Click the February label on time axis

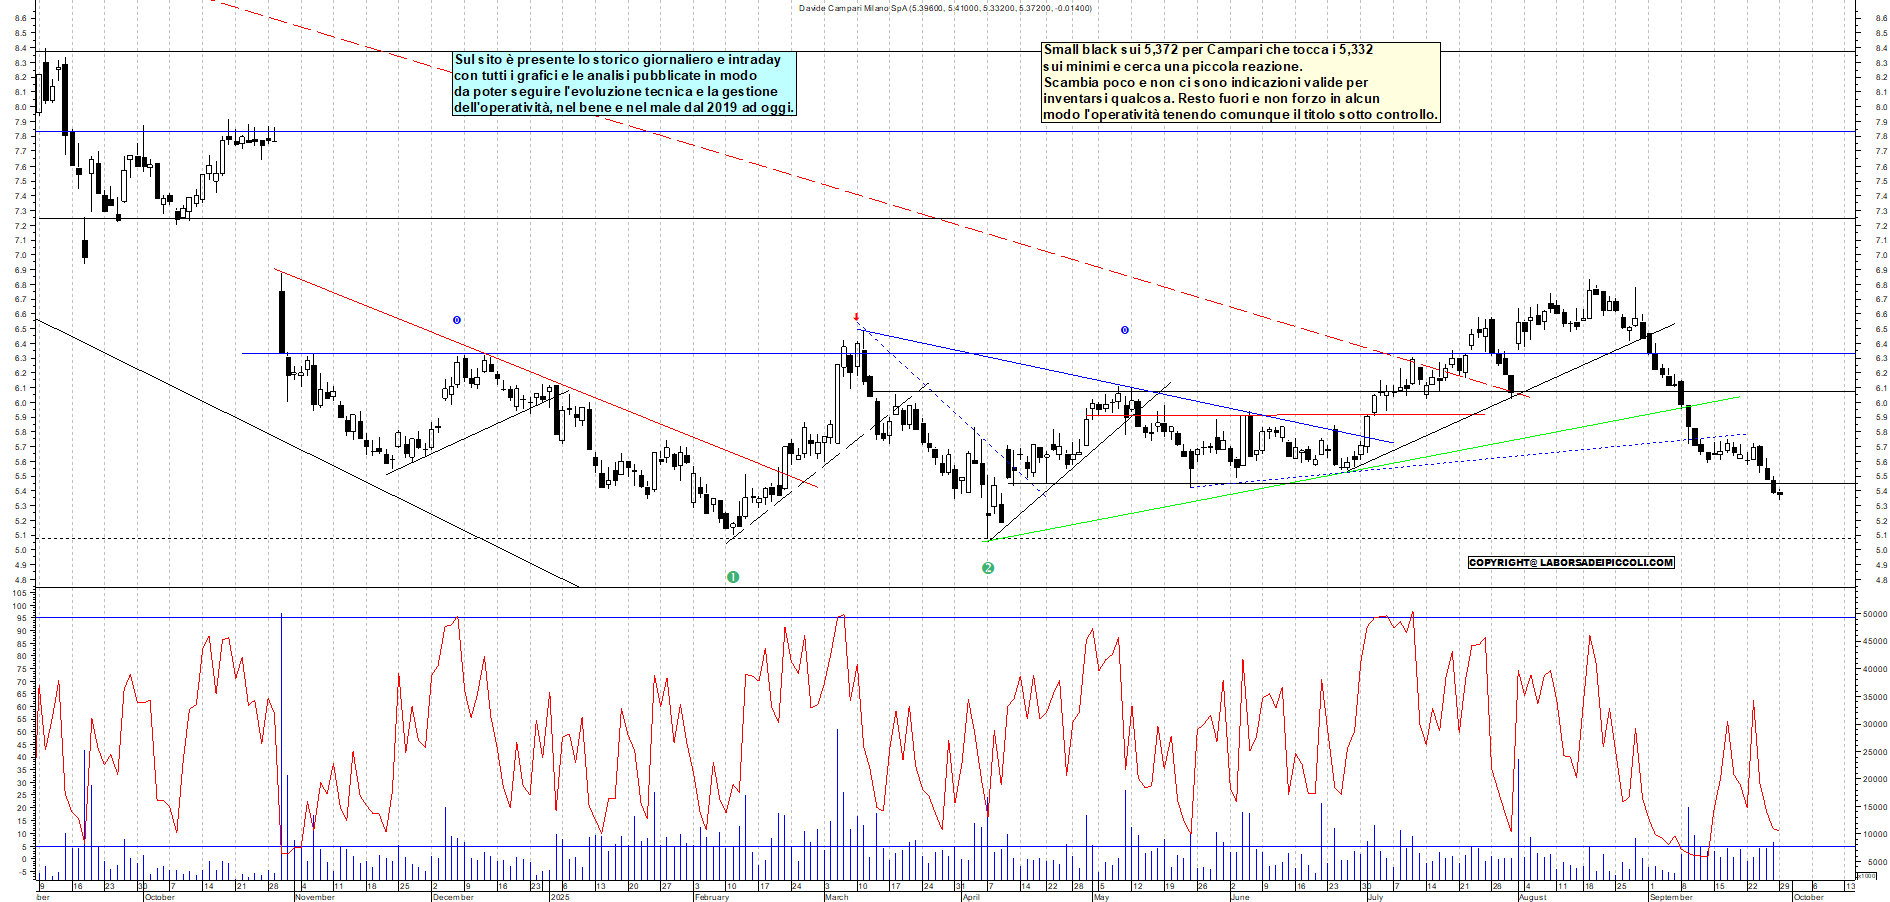click(711, 897)
